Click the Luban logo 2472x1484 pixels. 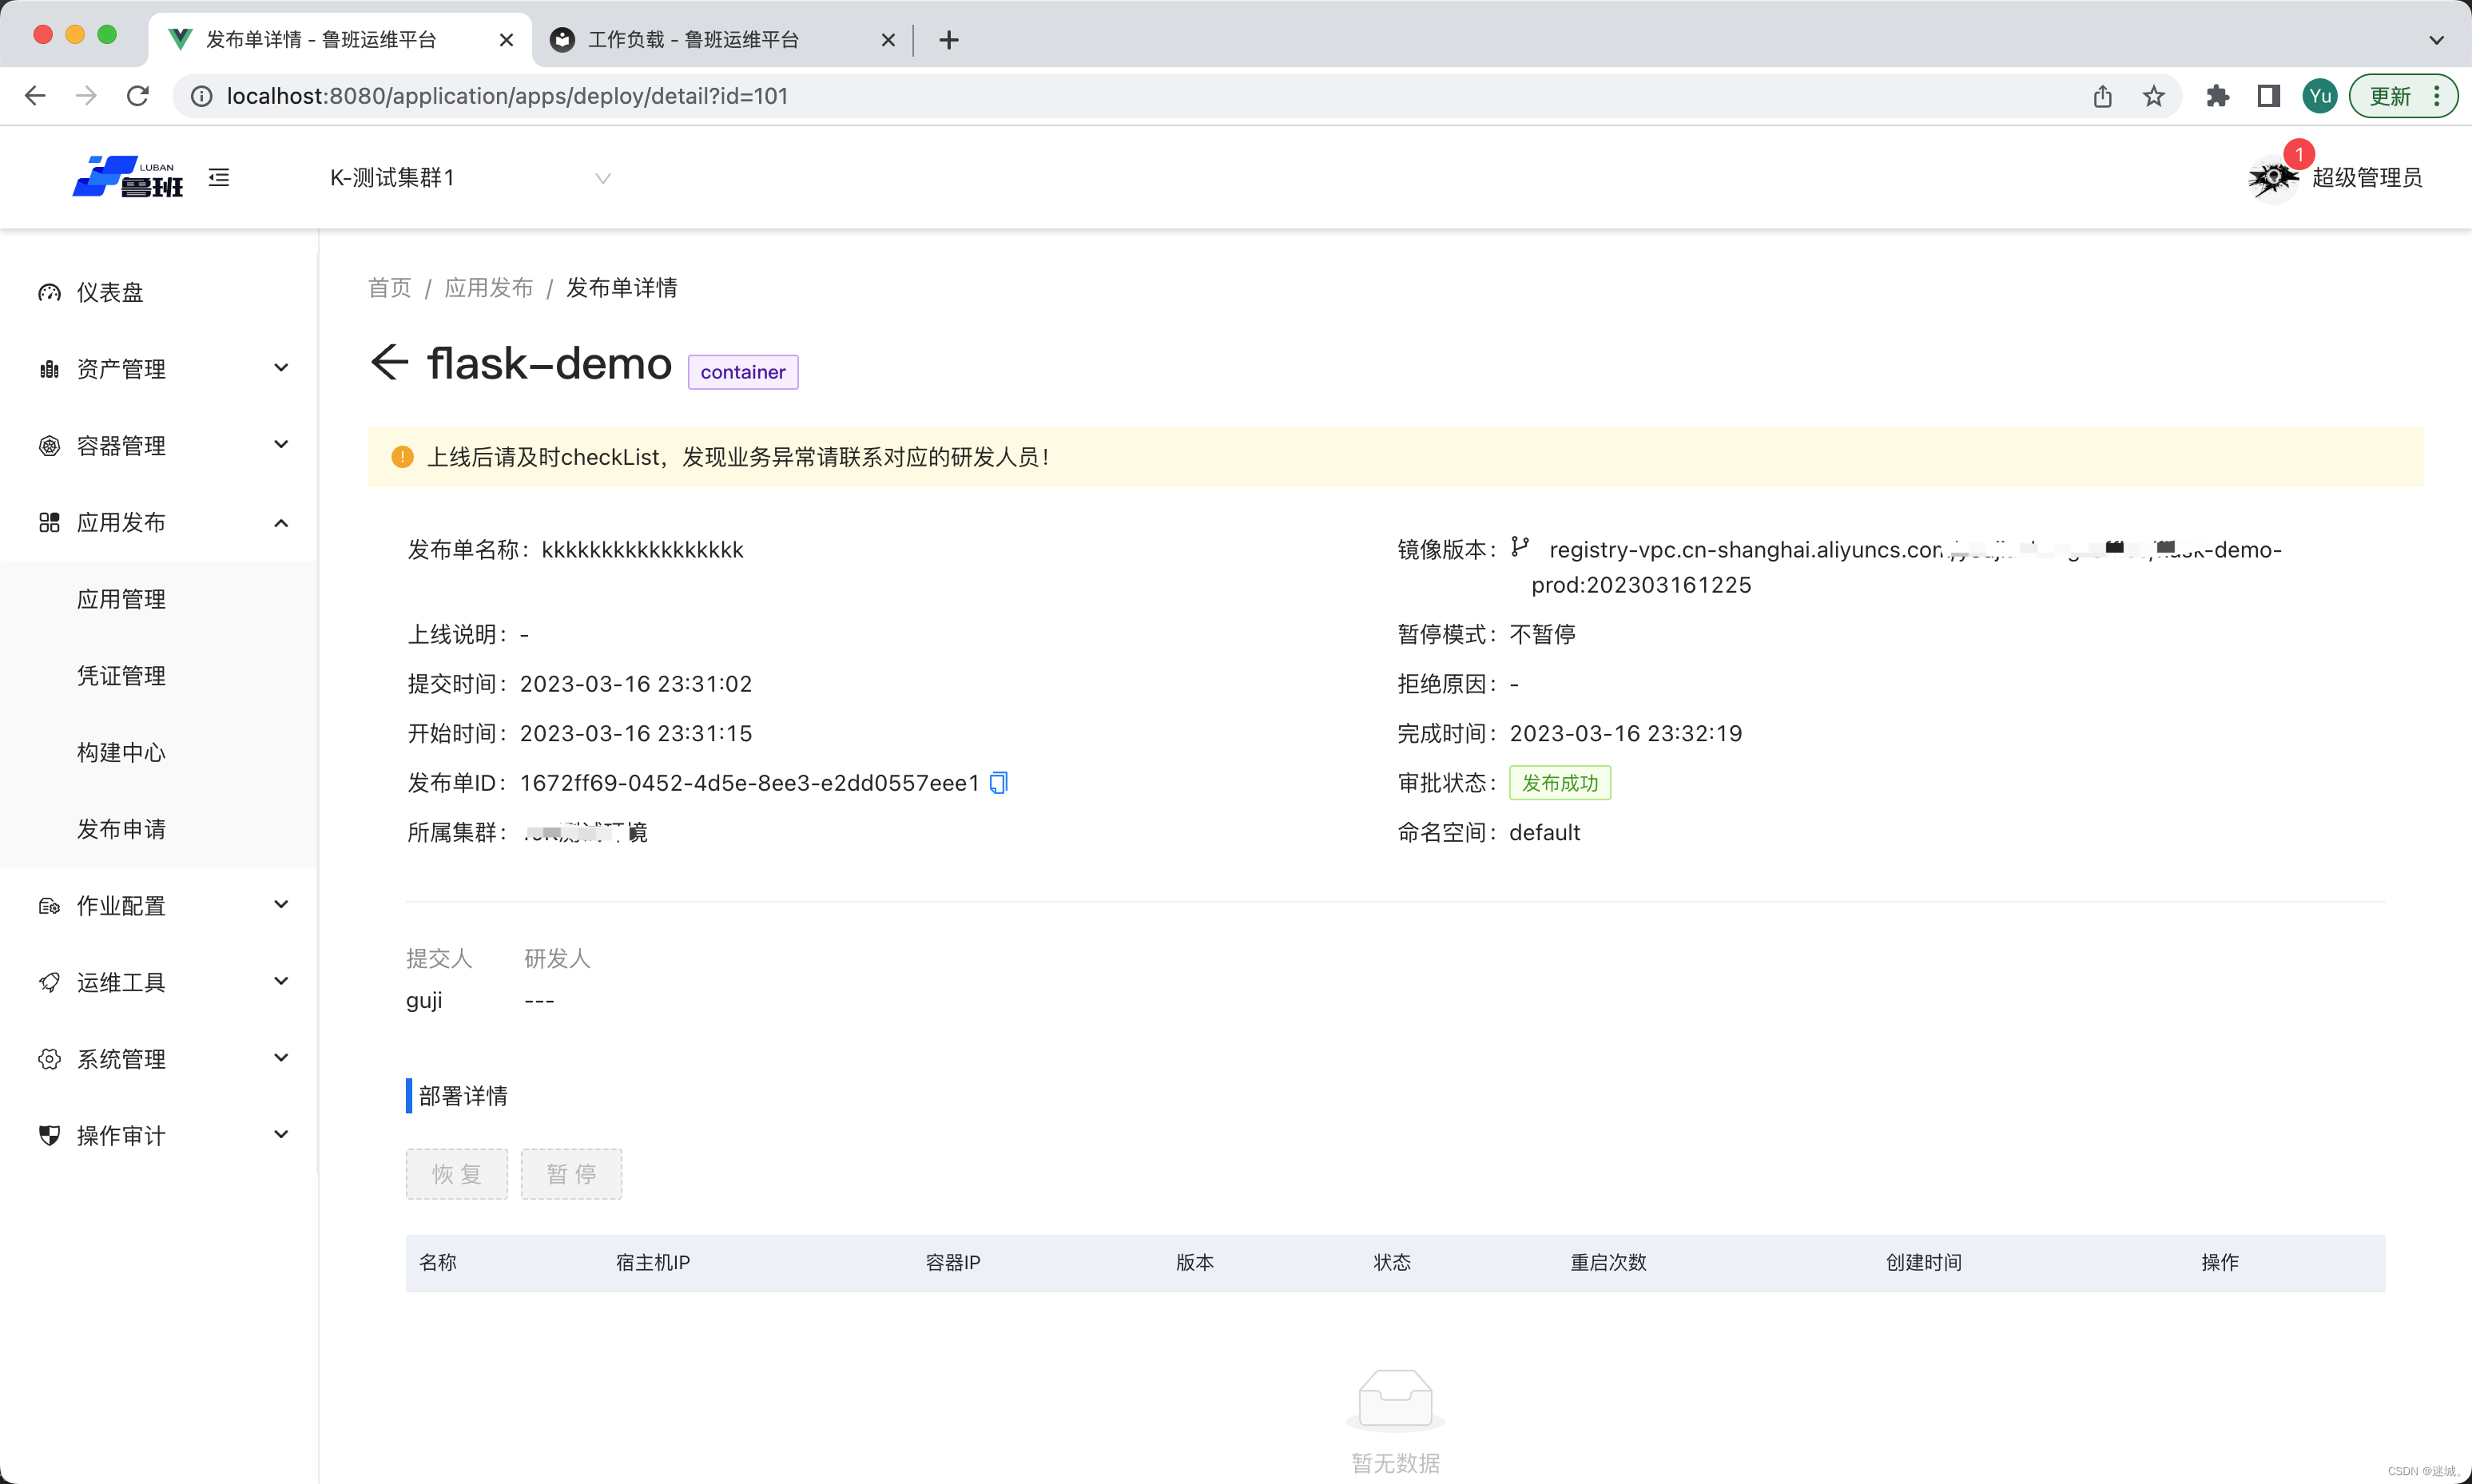click(128, 177)
